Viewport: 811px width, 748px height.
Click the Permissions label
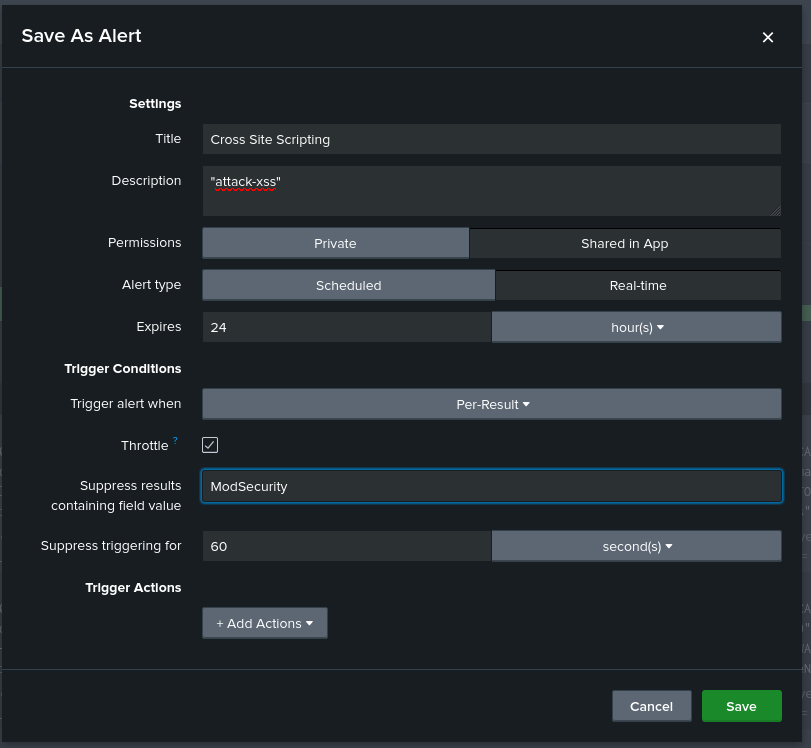145,243
